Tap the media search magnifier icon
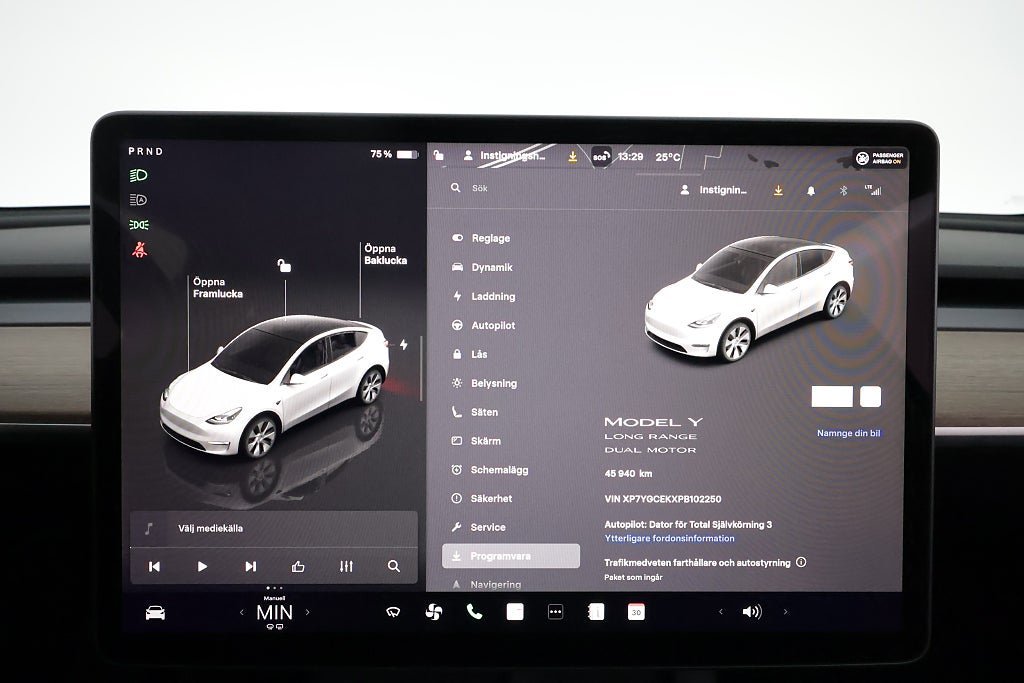 (394, 566)
